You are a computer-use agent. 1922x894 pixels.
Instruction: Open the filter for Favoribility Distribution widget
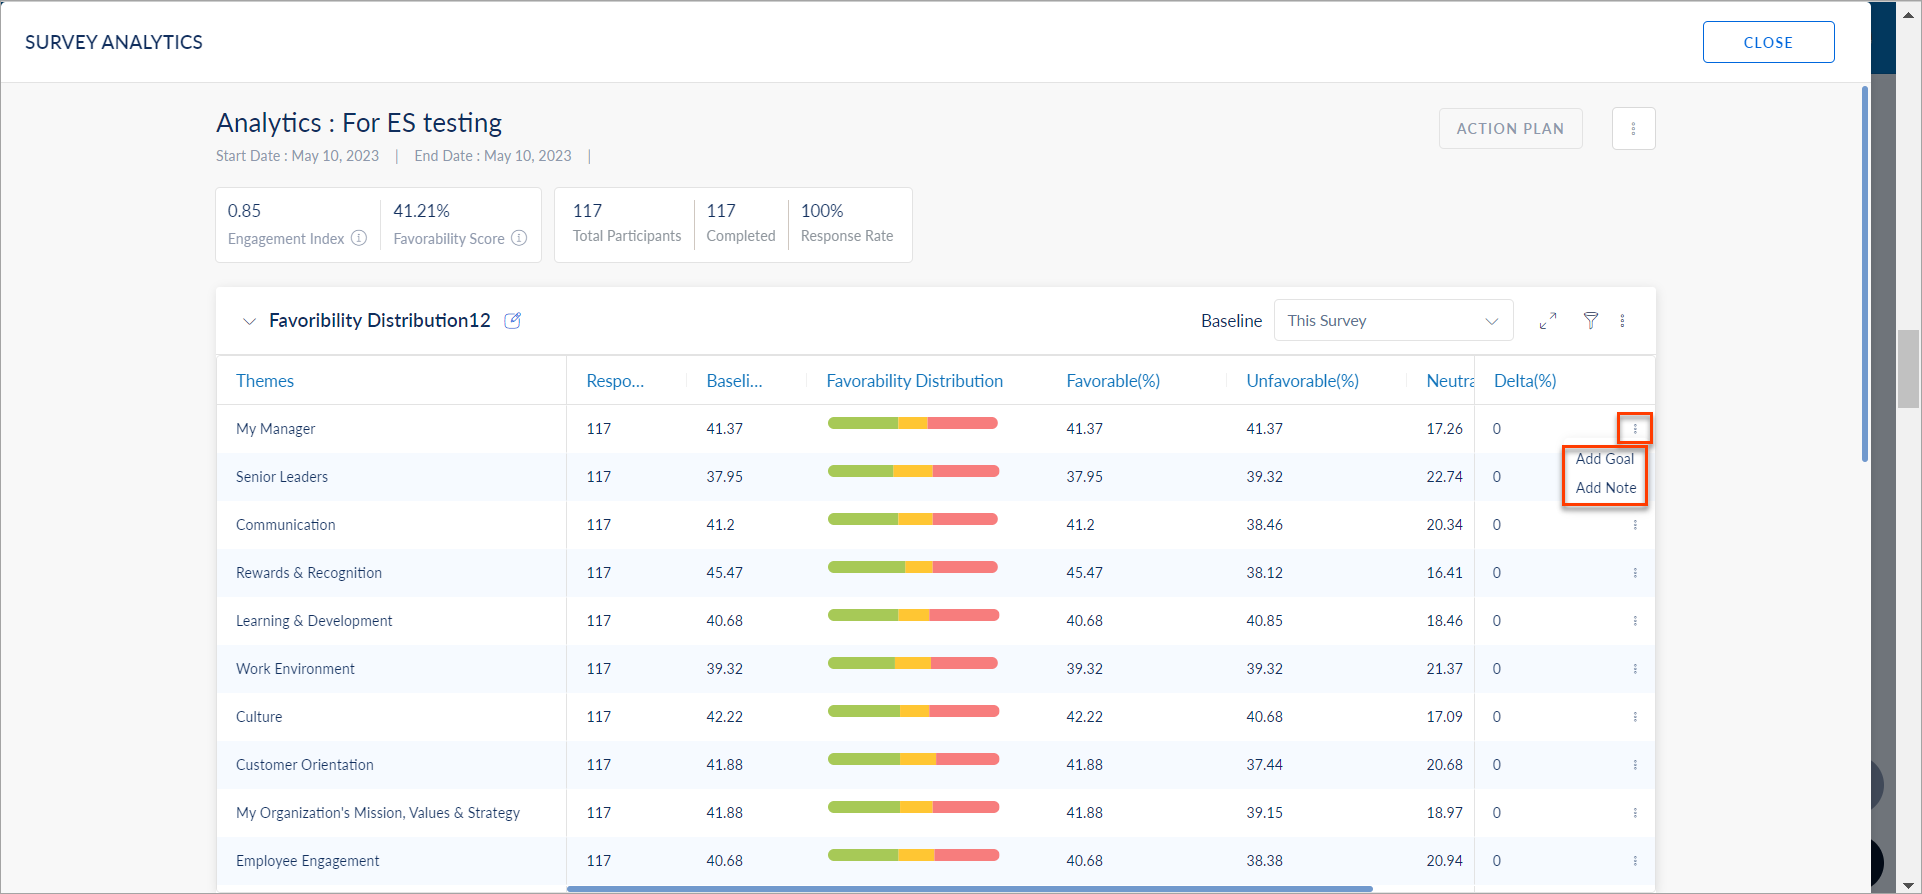(1591, 321)
